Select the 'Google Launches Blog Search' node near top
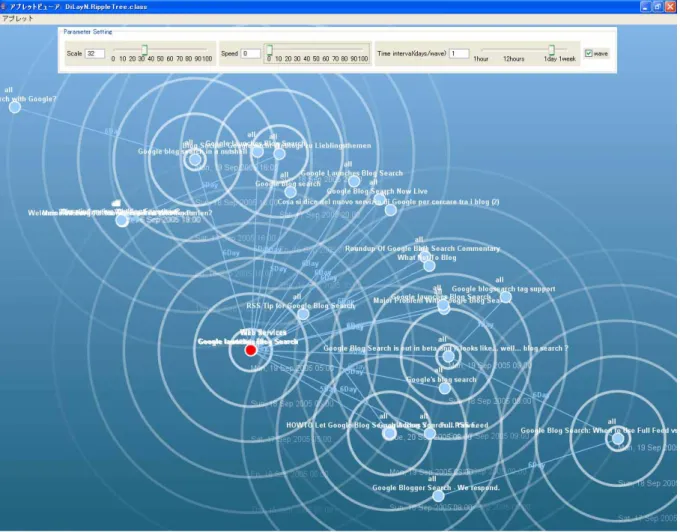The width and height of the screenshot is (680, 532). (354, 181)
